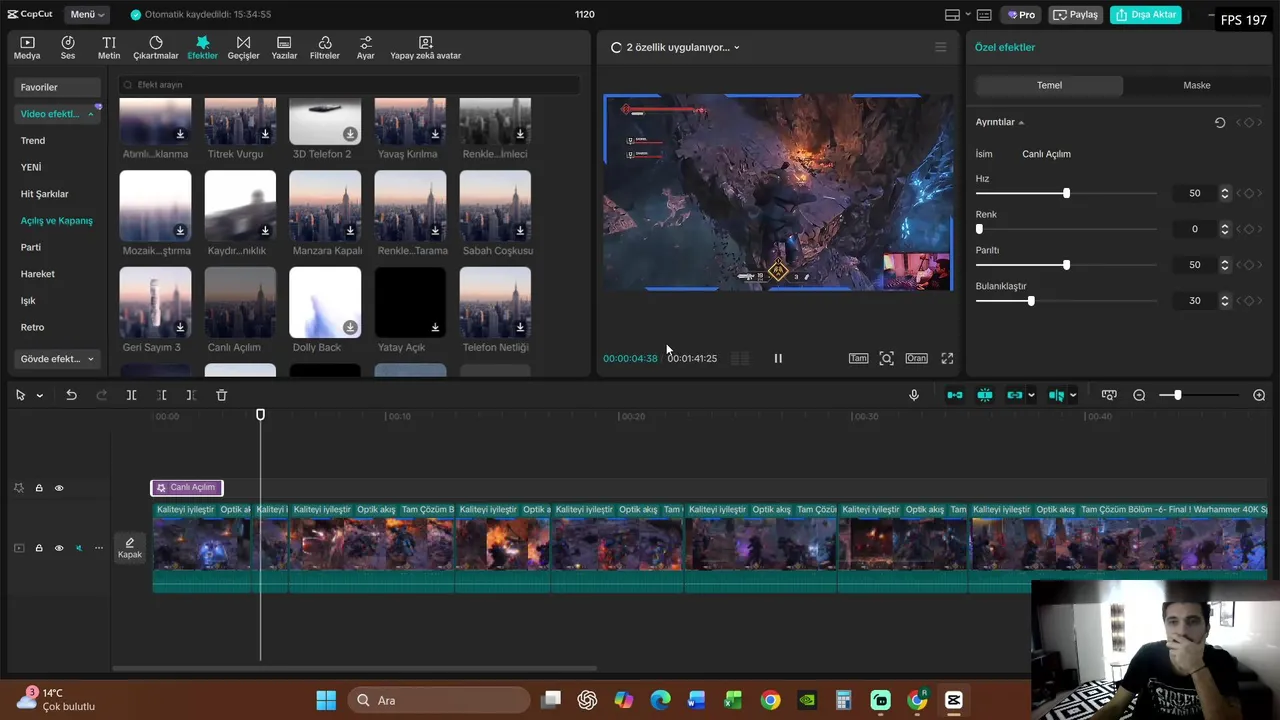Click the Kapak cover button
The height and width of the screenshot is (720, 1280).
[x=130, y=548]
